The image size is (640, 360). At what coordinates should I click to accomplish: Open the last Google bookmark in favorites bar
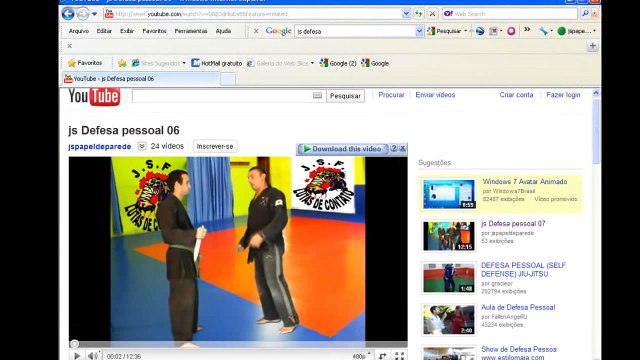pos(375,63)
